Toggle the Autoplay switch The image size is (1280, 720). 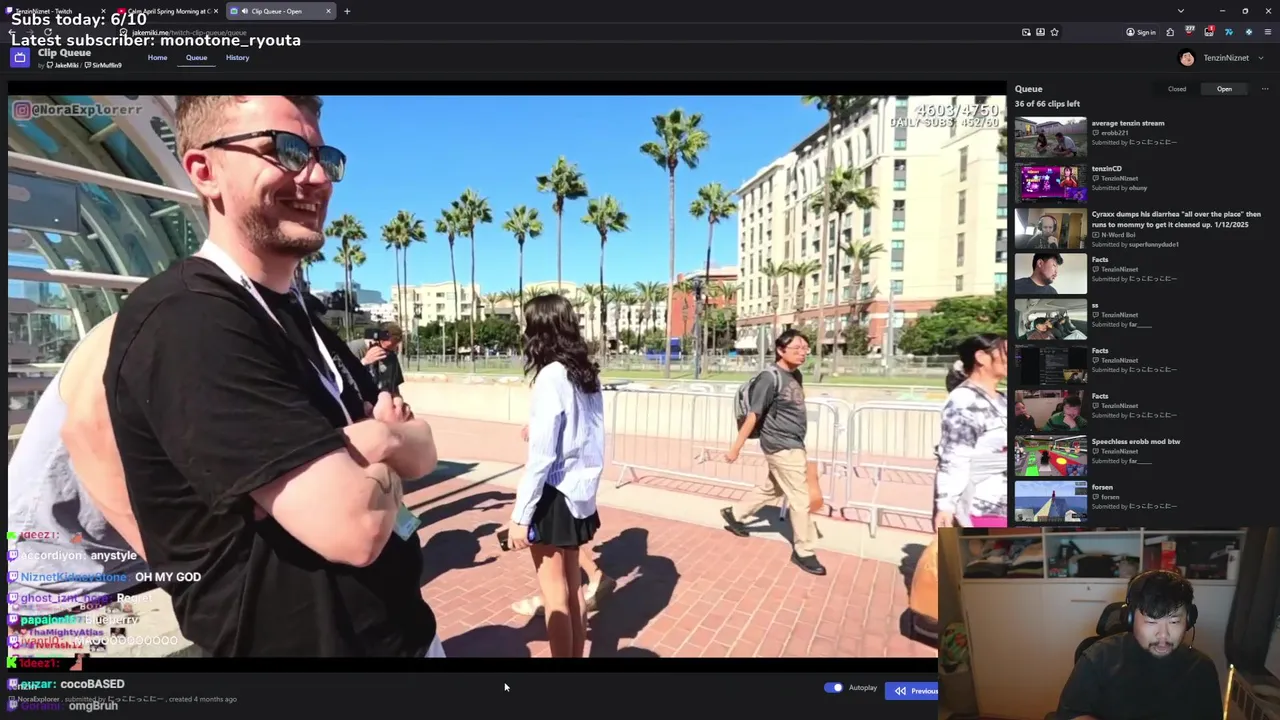(833, 688)
